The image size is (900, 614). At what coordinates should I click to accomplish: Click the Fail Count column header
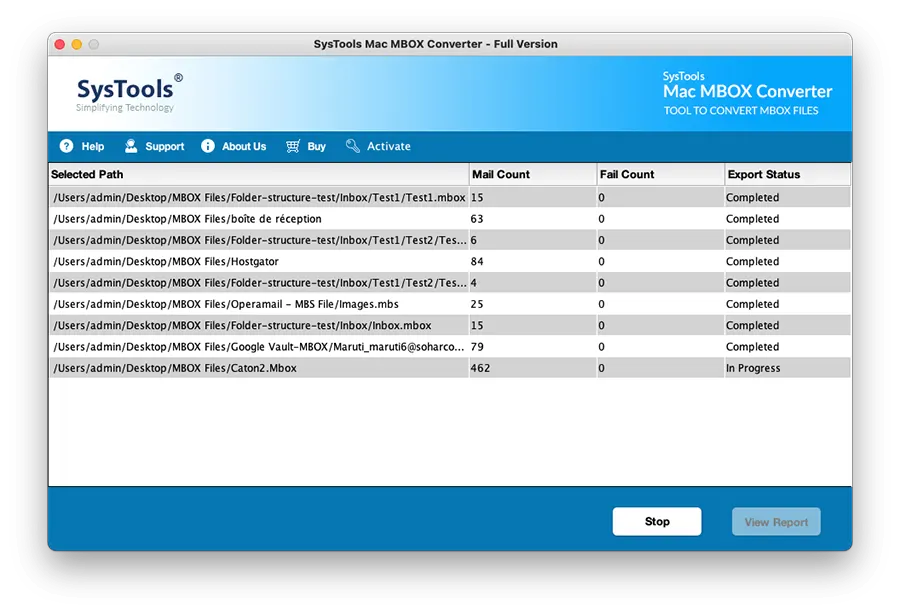(661, 174)
